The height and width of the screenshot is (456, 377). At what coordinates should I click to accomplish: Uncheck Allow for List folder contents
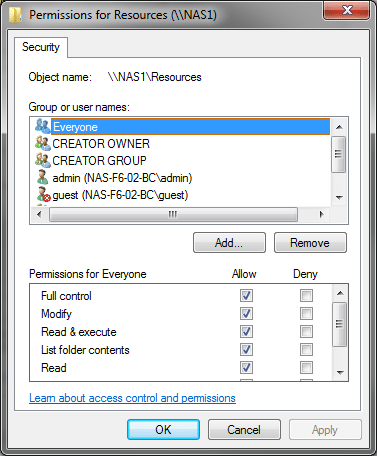tap(246, 349)
